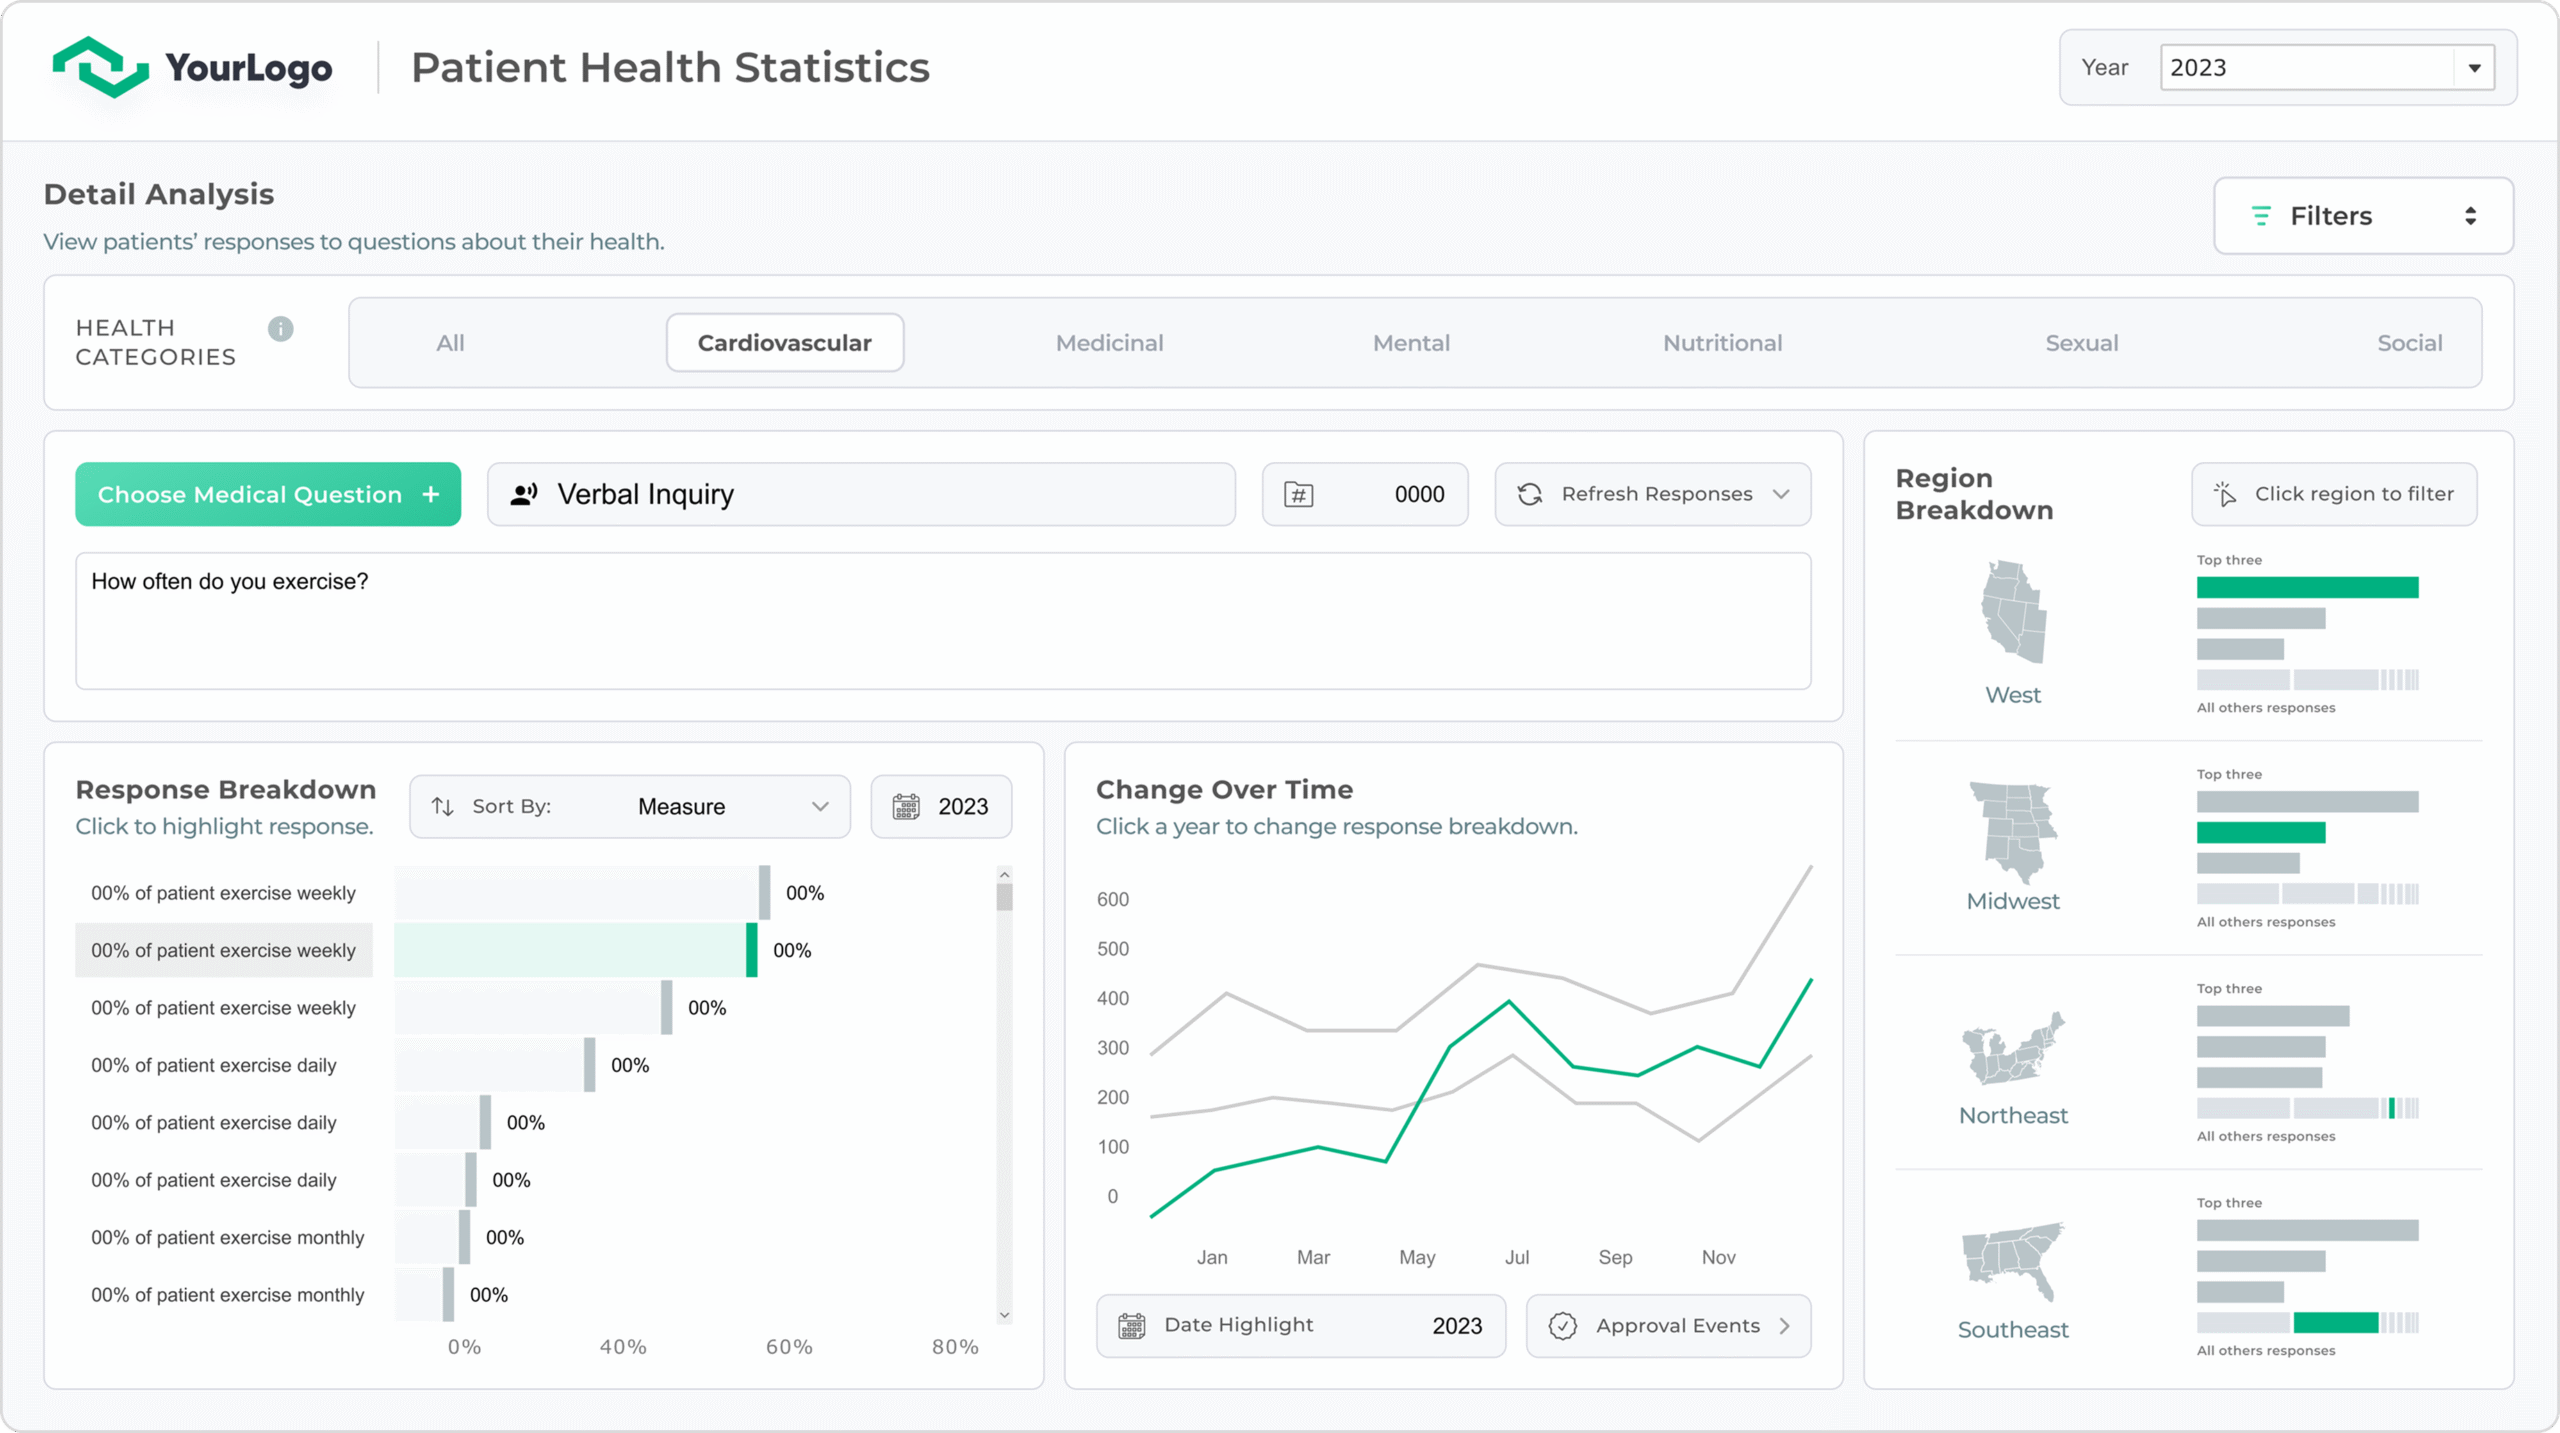Click the question text box

(943, 621)
